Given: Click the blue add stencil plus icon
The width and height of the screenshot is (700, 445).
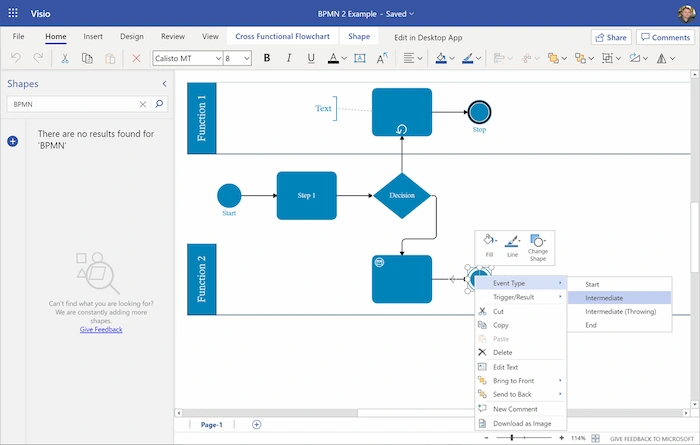Looking at the screenshot, I should [x=12, y=141].
